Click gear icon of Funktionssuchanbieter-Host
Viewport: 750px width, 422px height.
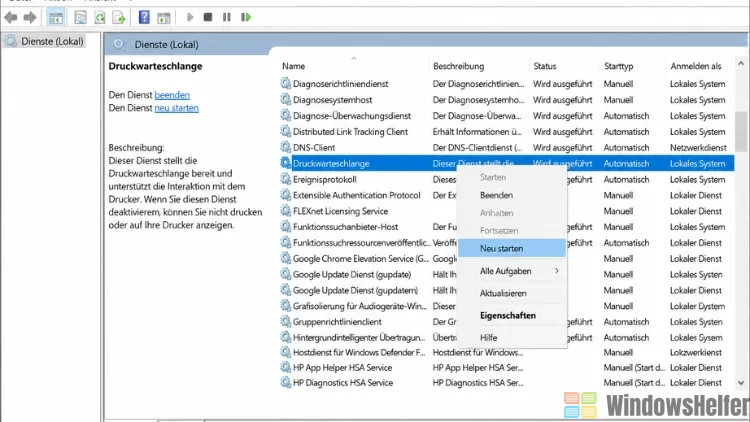(x=286, y=226)
